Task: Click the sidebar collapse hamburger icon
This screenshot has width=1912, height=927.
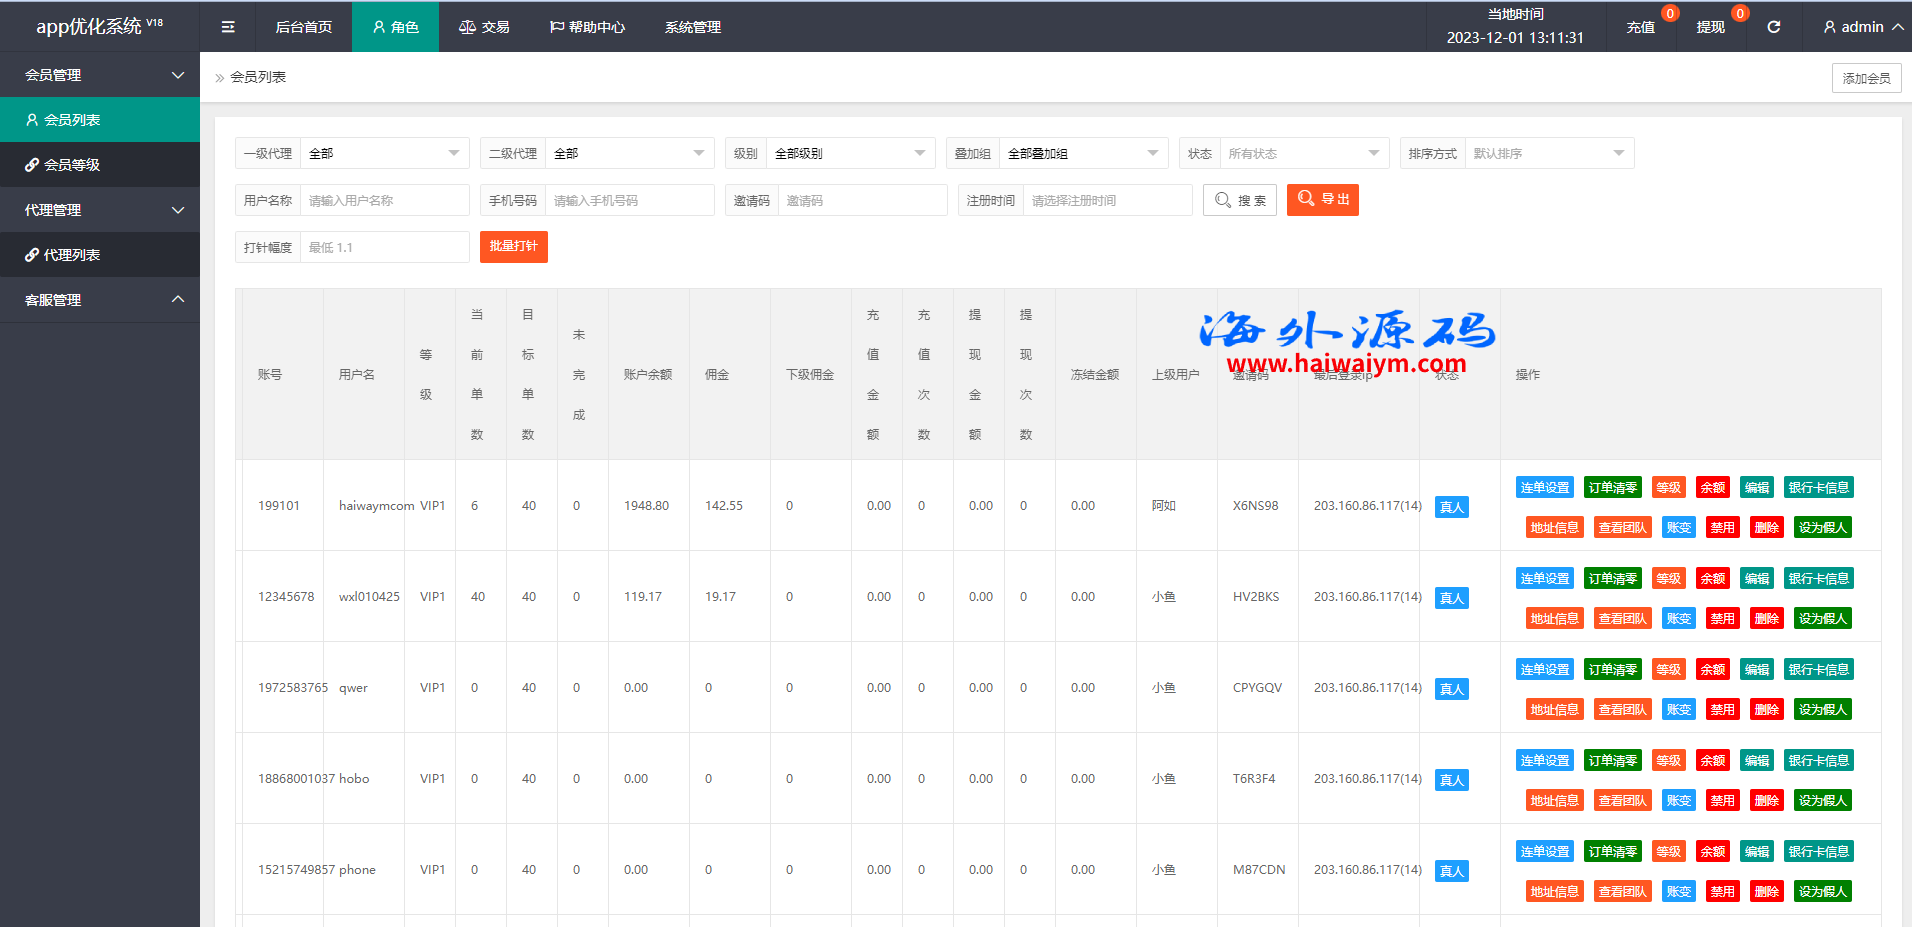Action: coord(228,27)
